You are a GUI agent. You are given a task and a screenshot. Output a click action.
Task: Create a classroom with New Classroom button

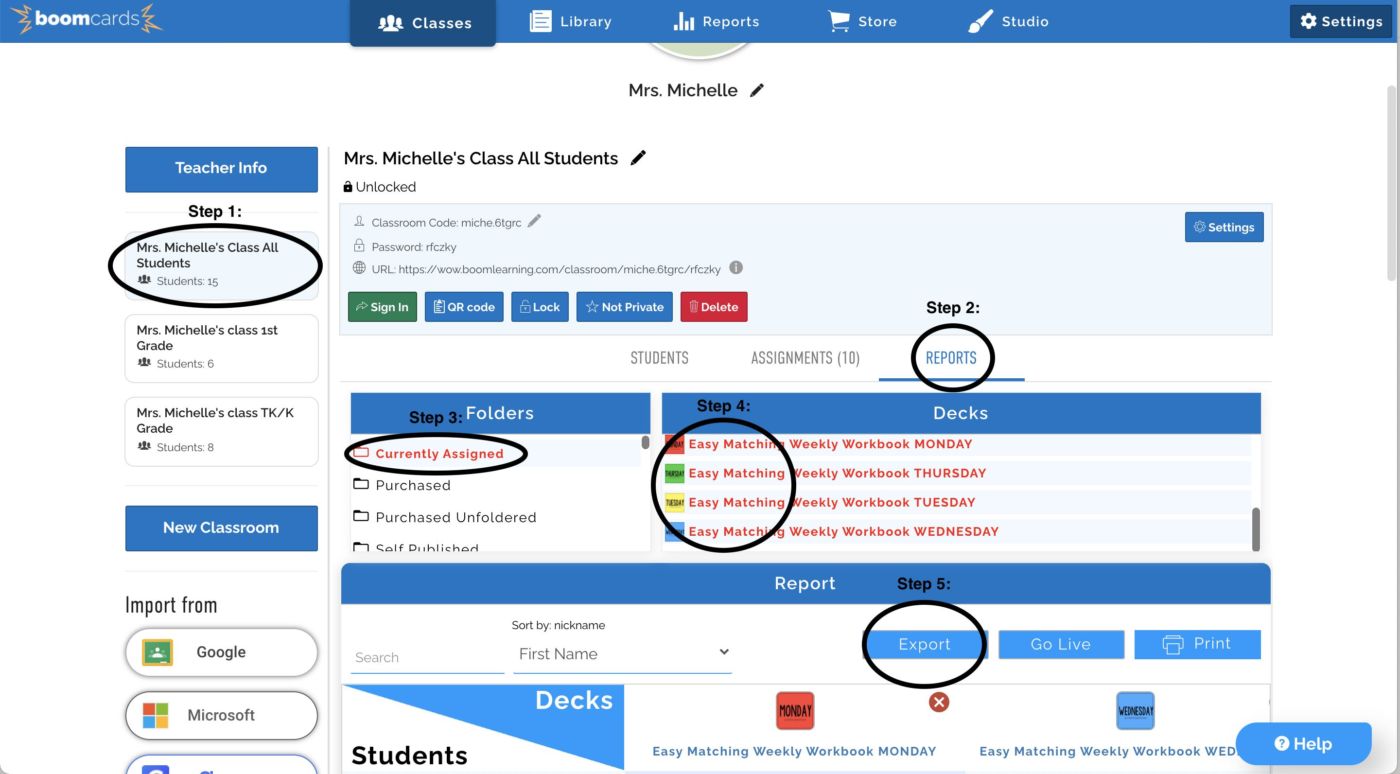[x=221, y=528]
